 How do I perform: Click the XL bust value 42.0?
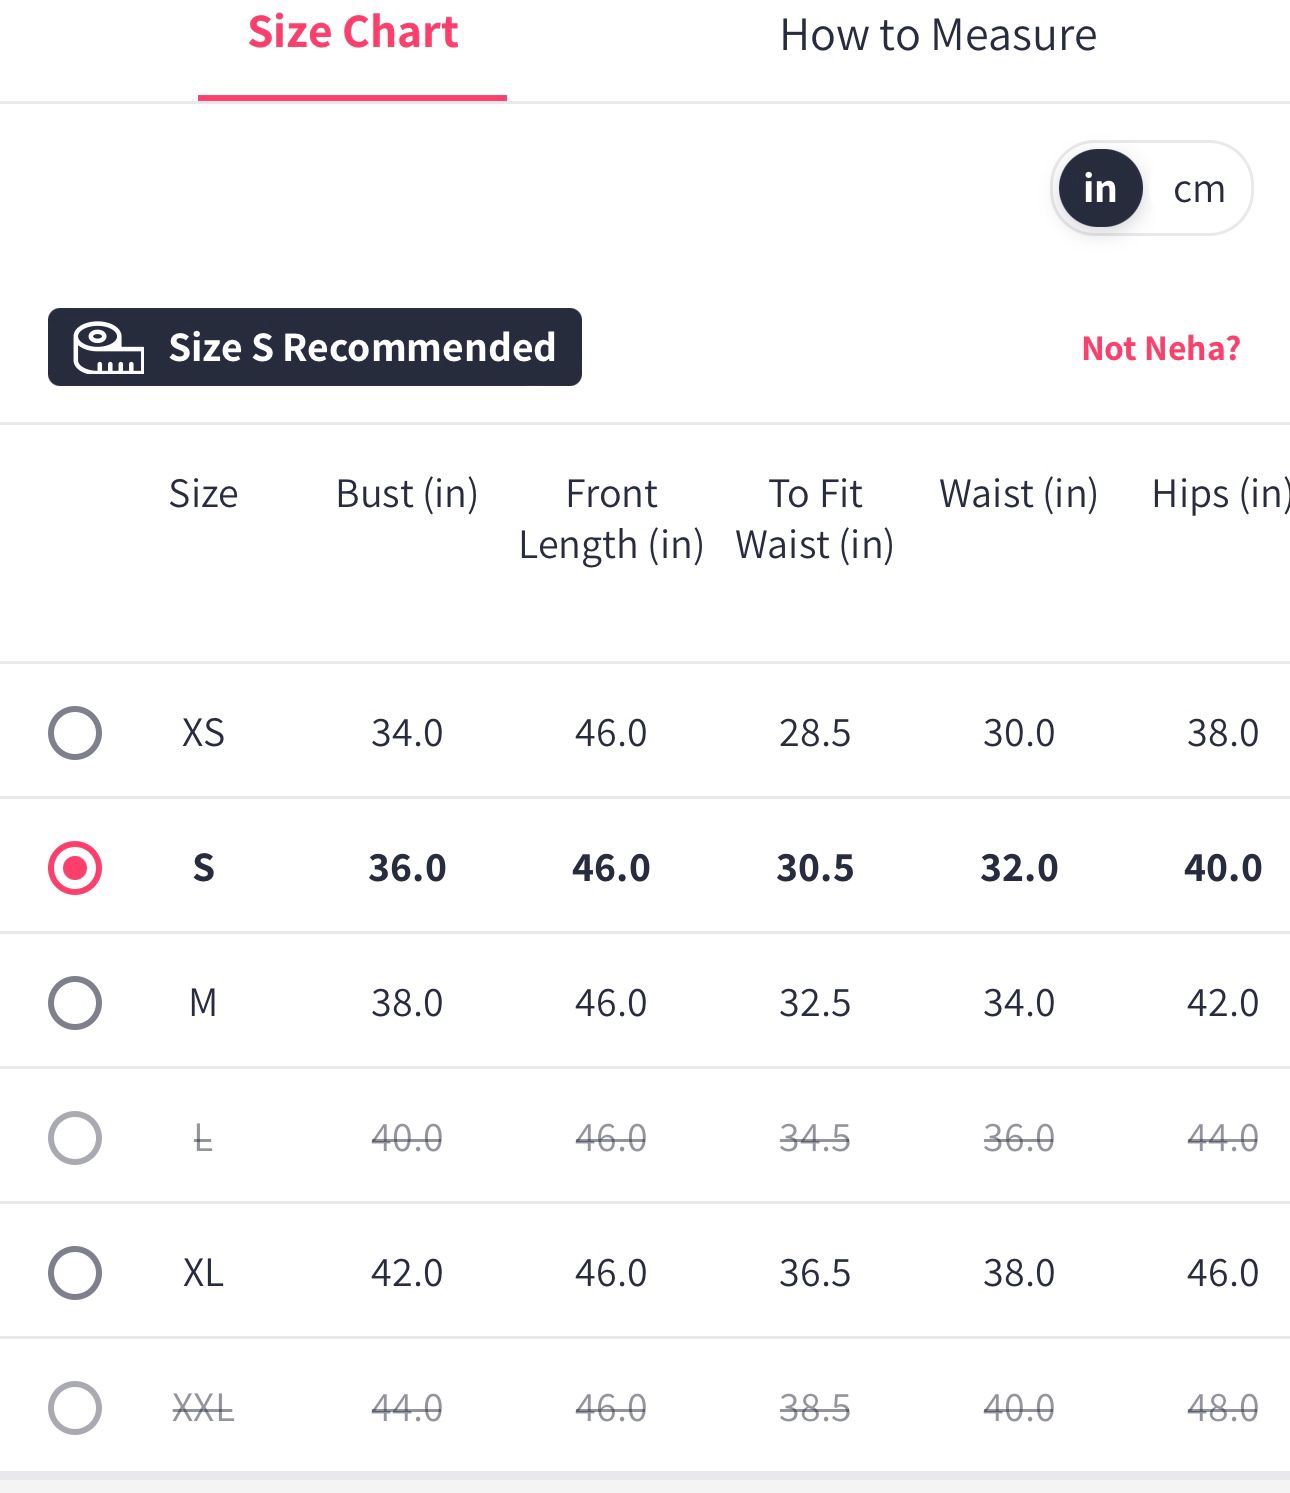(407, 1273)
